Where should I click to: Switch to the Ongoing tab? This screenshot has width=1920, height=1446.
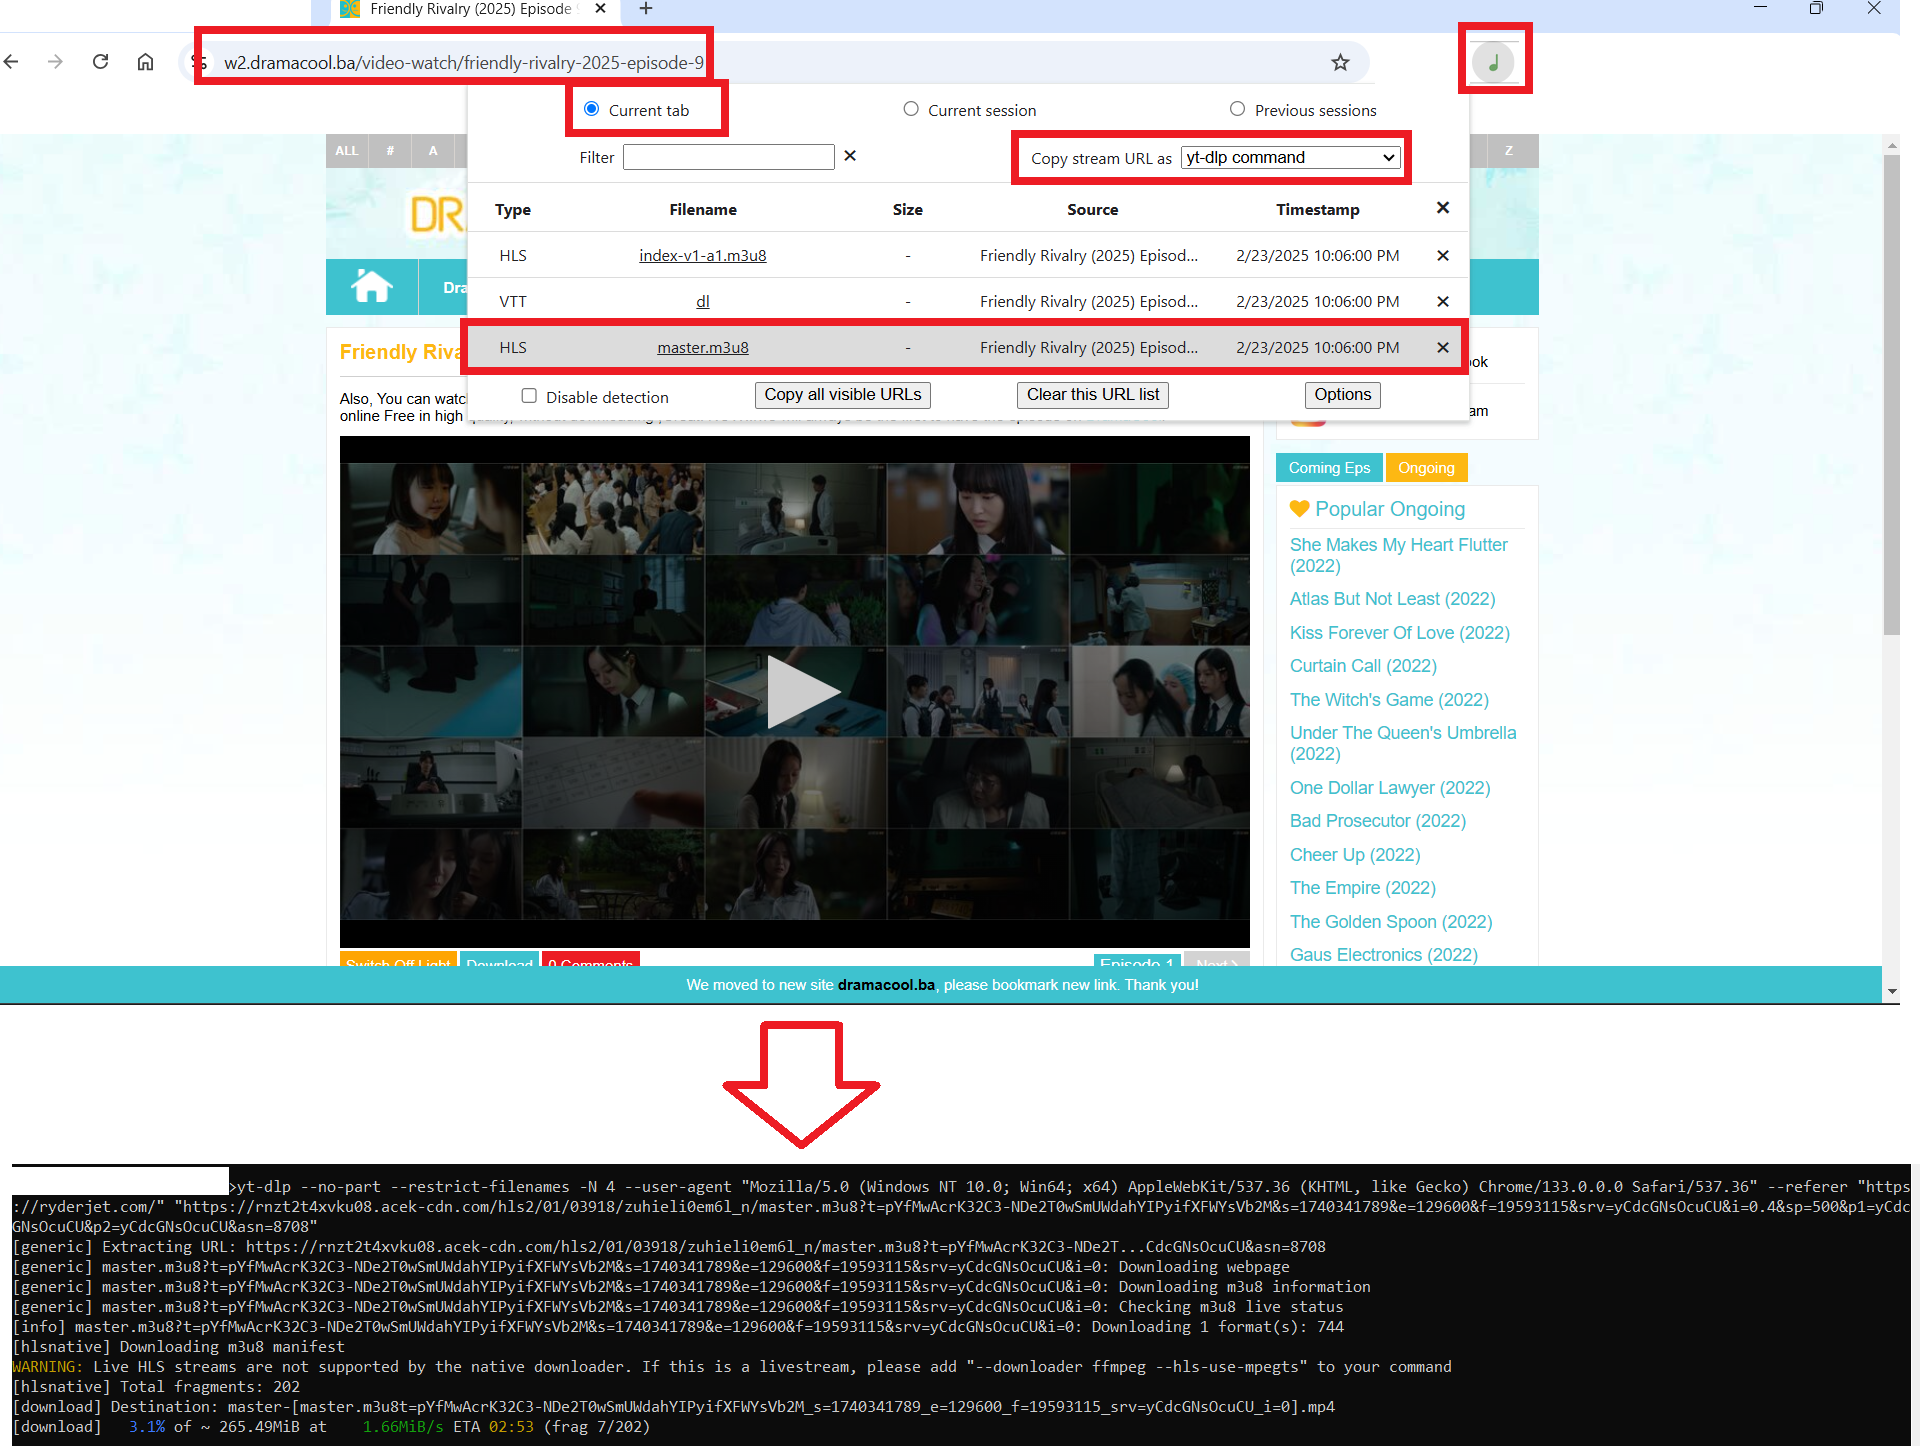click(x=1426, y=468)
